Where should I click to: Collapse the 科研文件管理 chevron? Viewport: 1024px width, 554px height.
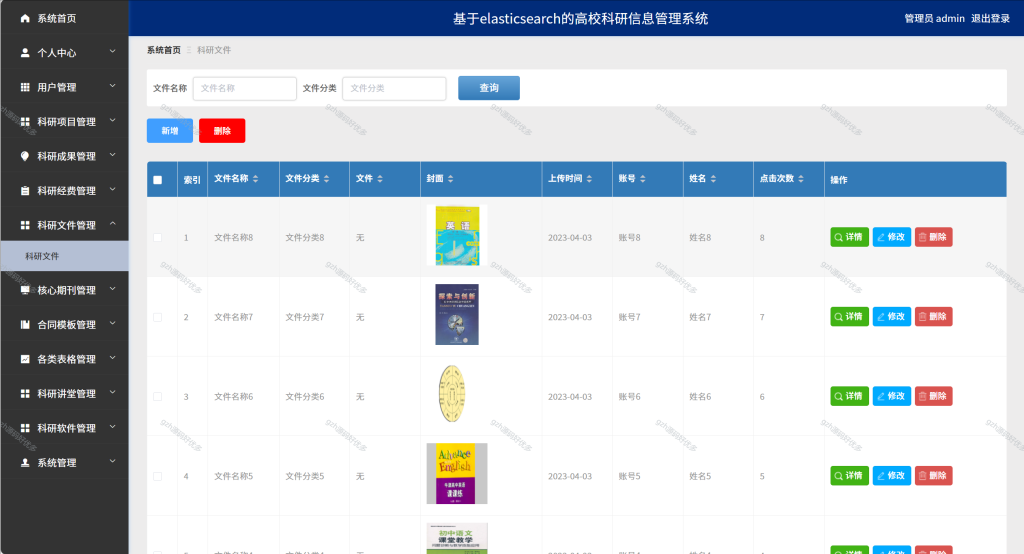point(112,224)
